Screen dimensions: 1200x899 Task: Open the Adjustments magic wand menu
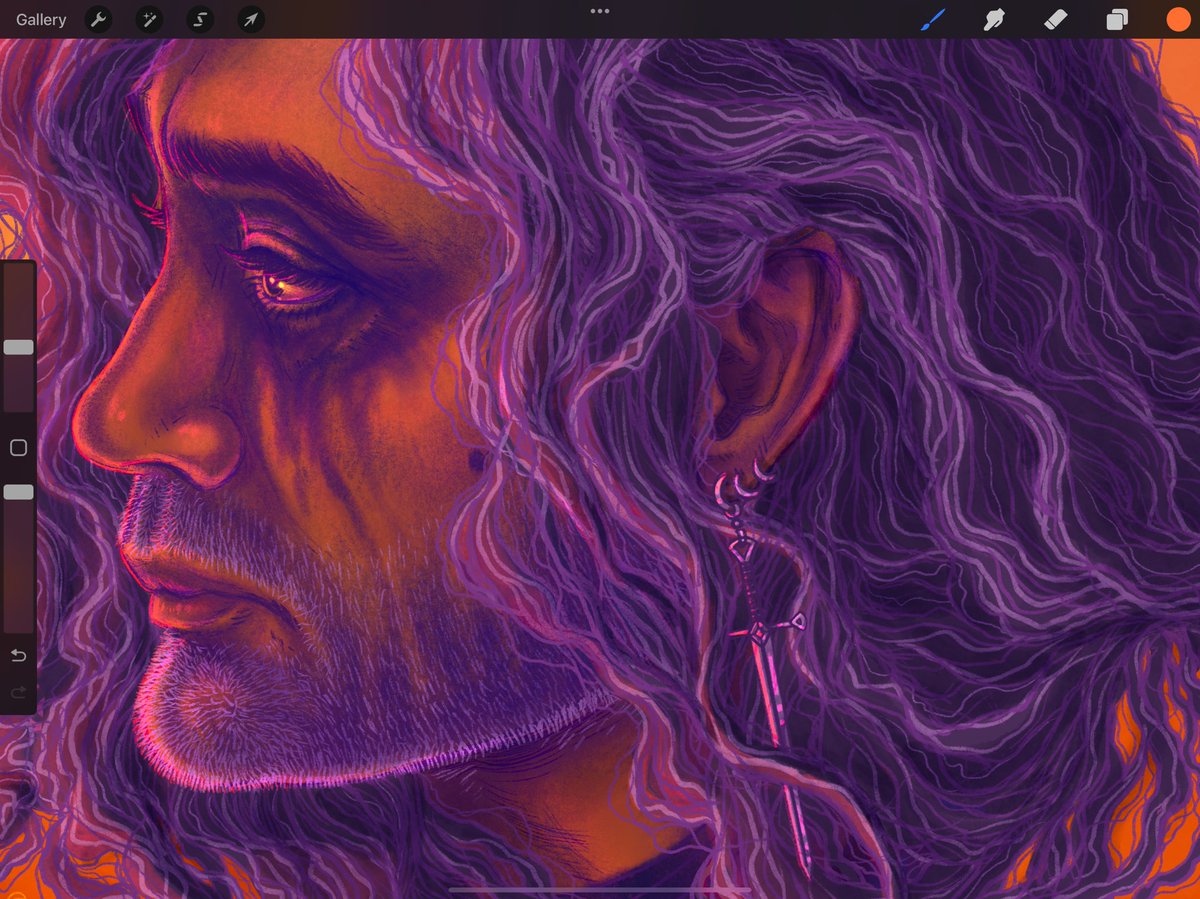point(149,19)
